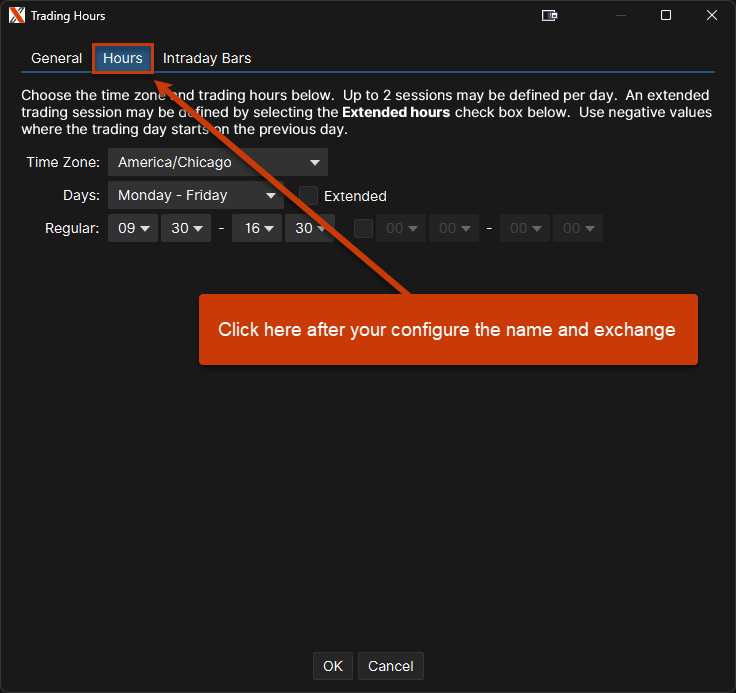Open the Regular start minute 30 dropdown

pos(186,228)
